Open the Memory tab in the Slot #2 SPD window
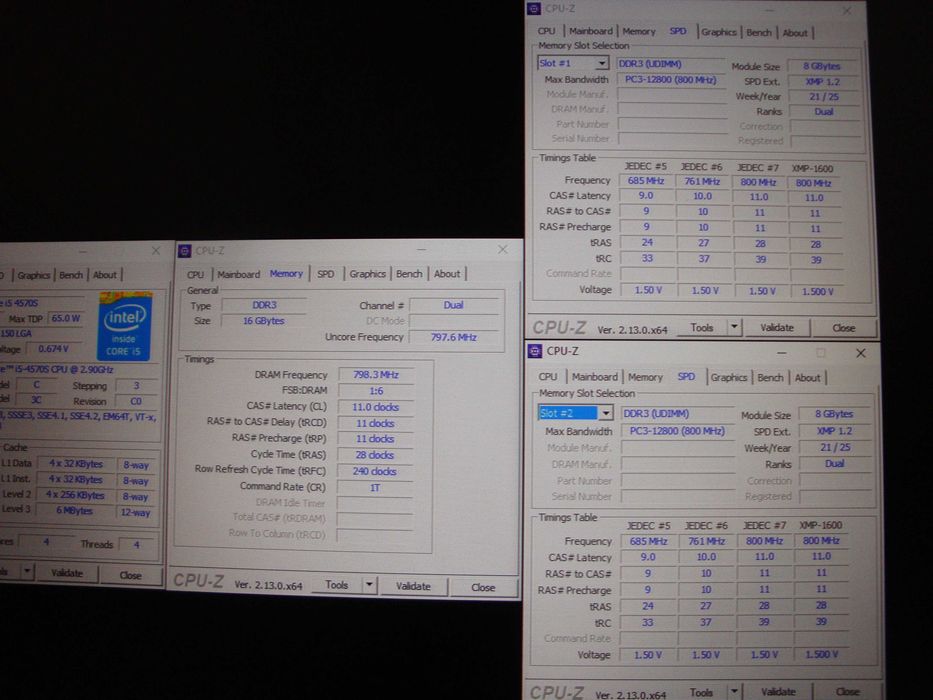The image size is (933, 700). (645, 377)
